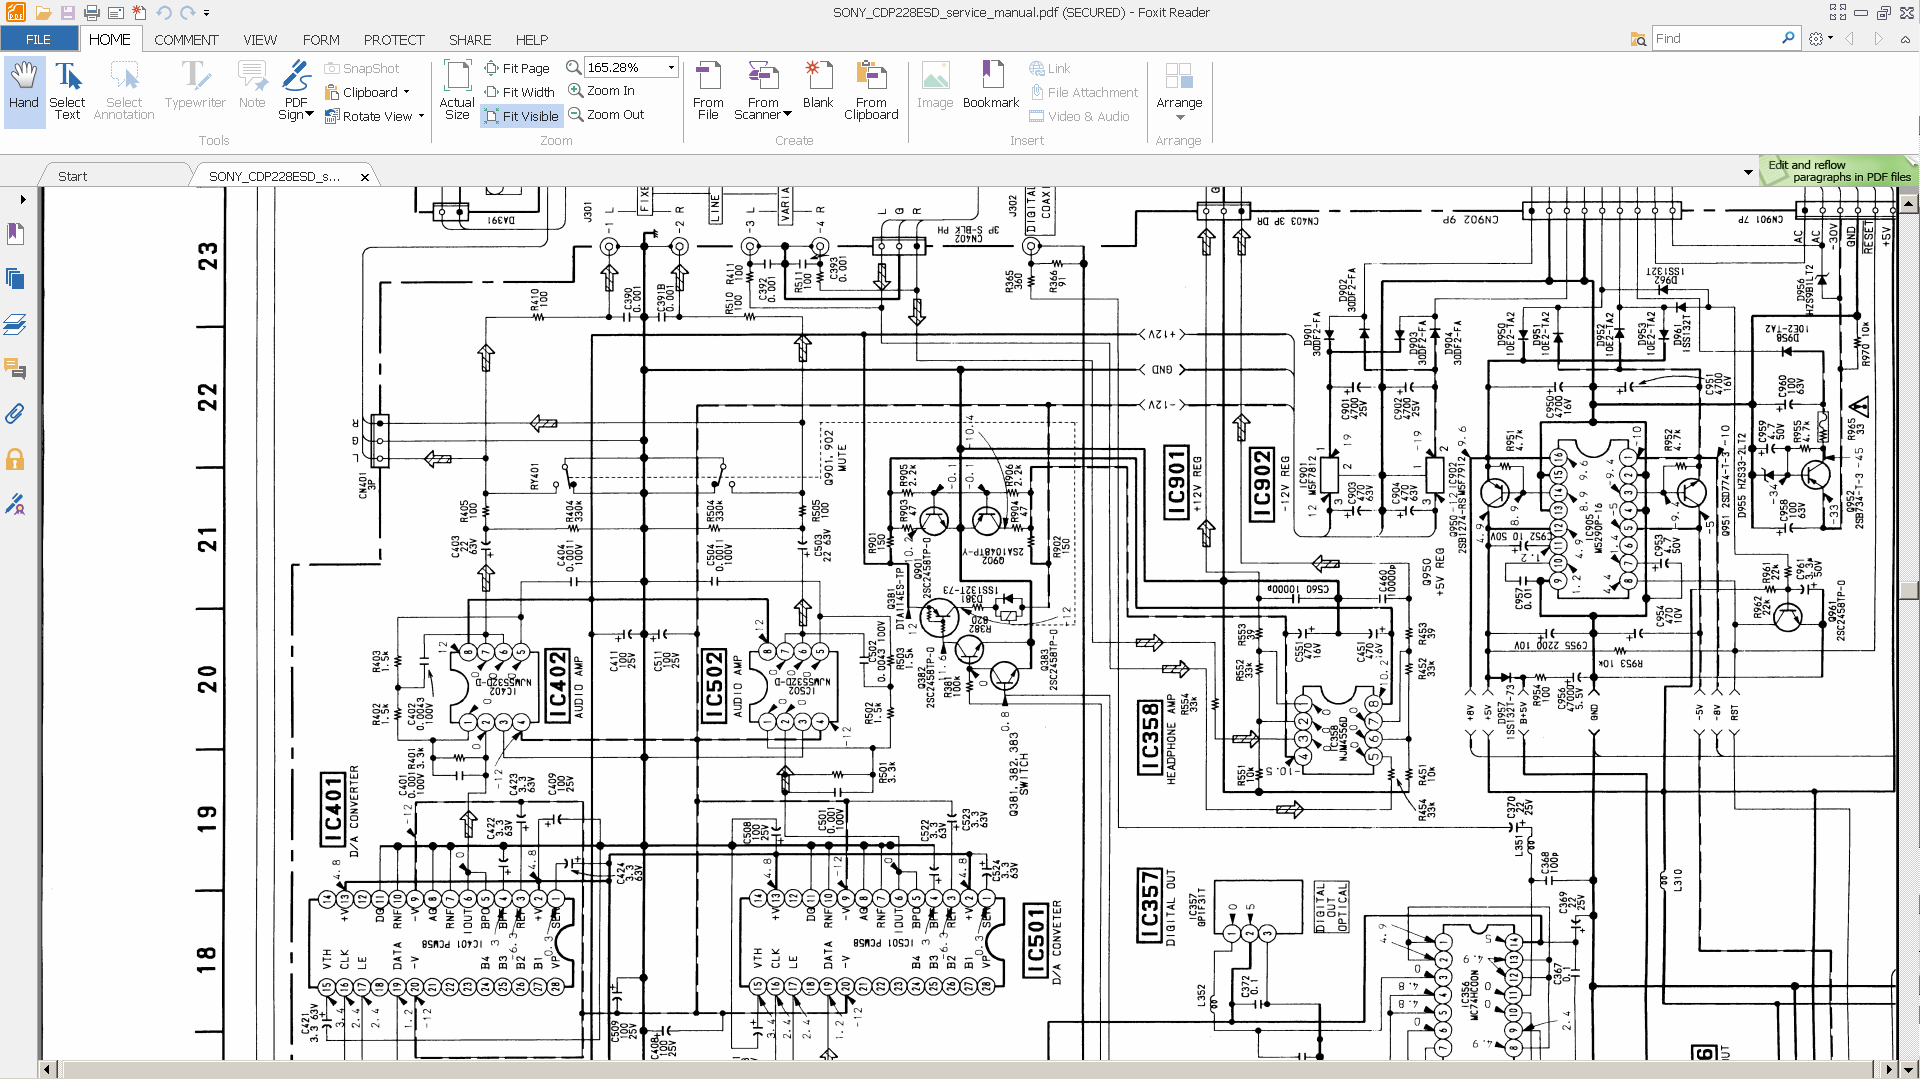Expand the Rotate View dropdown
The height and width of the screenshot is (1080, 1920).
421,116
